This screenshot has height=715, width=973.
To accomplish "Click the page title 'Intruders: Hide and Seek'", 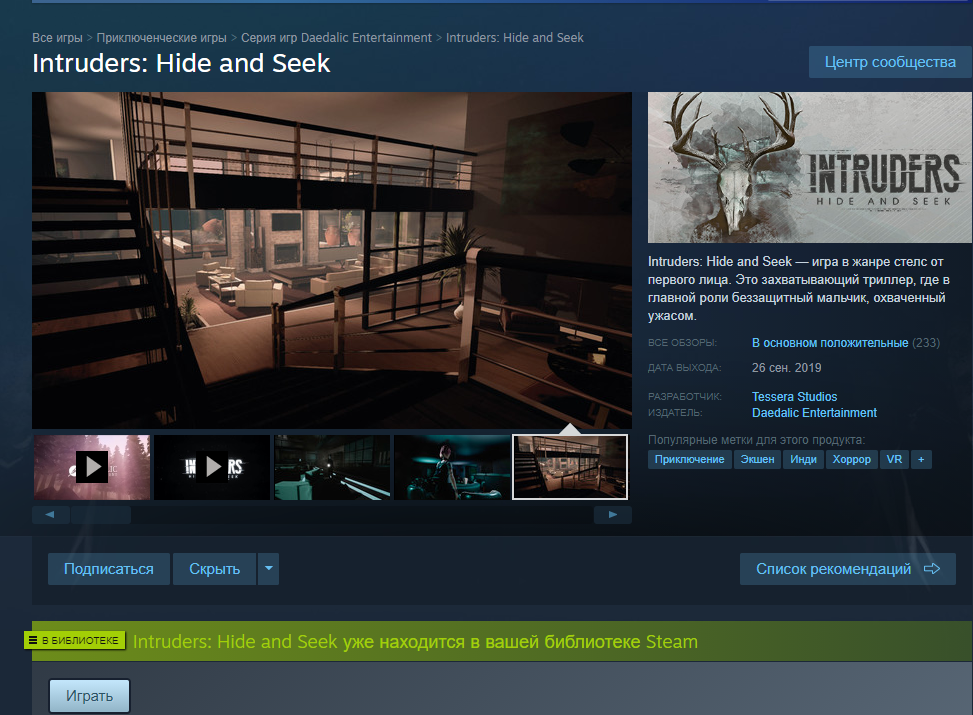I will [181, 63].
